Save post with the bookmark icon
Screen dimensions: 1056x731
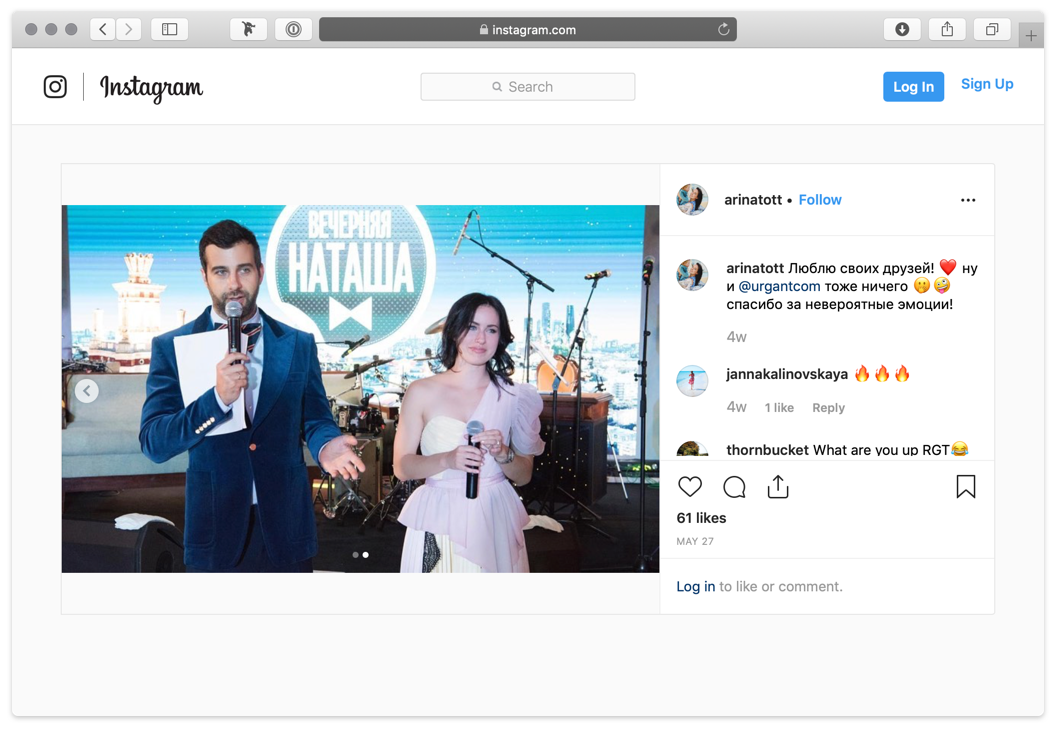(965, 487)
